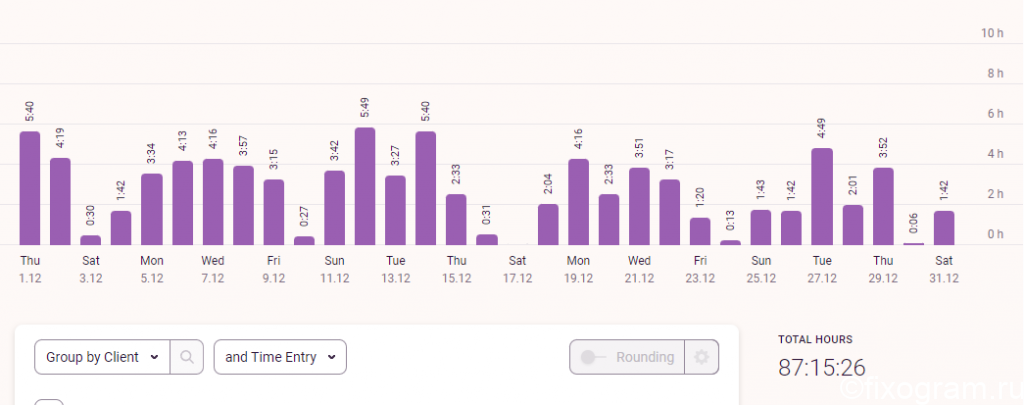Click the Total Hours value 87:15:26

coord(822,367)
